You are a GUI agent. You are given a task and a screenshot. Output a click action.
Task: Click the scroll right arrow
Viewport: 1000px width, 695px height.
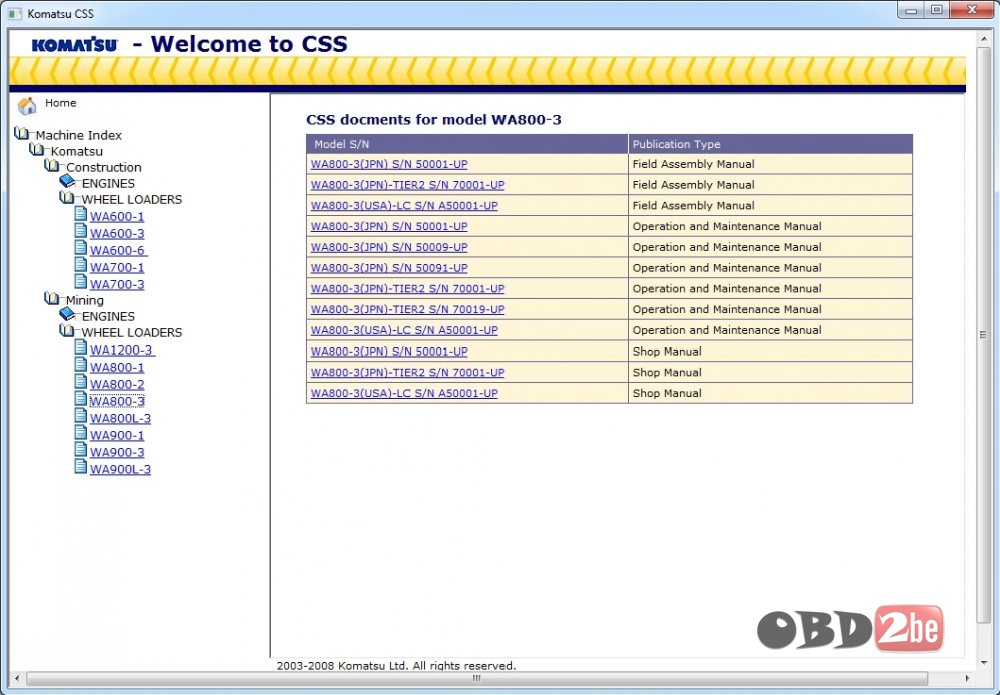tap(967, 678)
